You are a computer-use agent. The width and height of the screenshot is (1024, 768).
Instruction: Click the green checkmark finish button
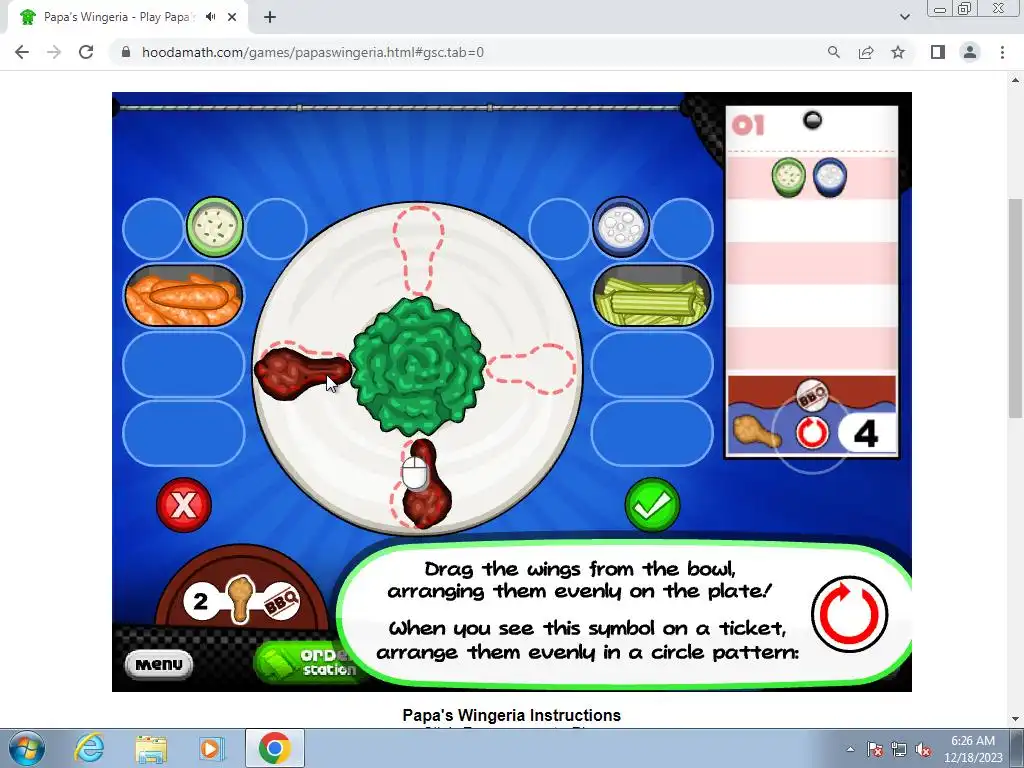point(652,505)
